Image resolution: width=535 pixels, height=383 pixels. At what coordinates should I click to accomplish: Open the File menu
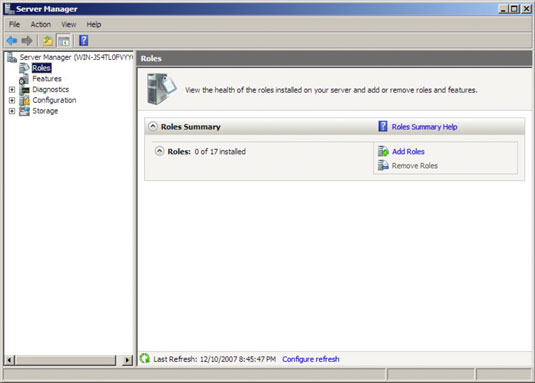[x=14, y=25]
